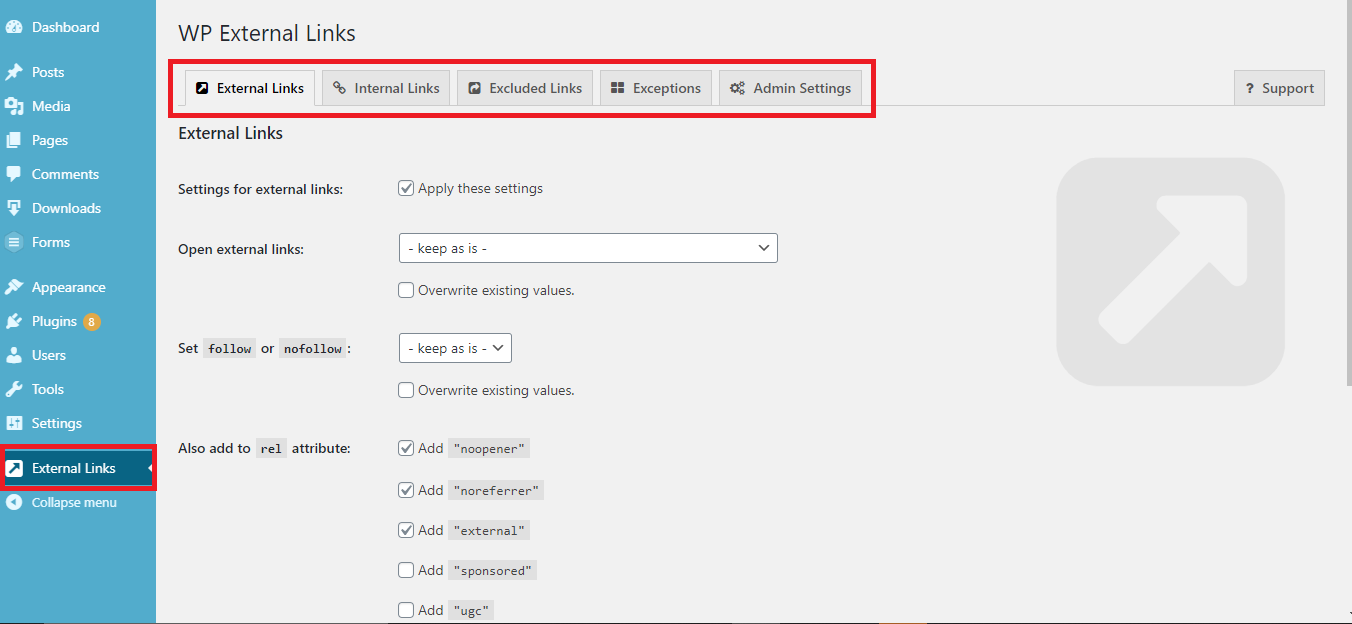
Task: Click the Appearance paintbrush icon
Action: tap(14, 287)
